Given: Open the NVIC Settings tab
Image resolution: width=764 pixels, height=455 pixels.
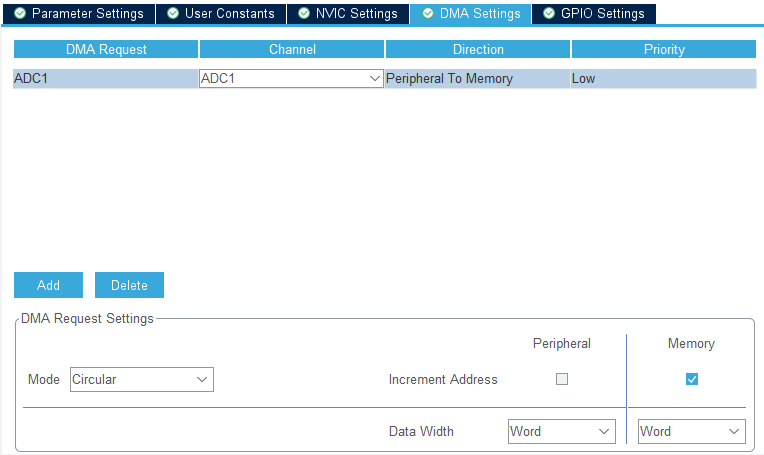Looking at the screenshot, I should pyautogui.click(x=348, y=14).
